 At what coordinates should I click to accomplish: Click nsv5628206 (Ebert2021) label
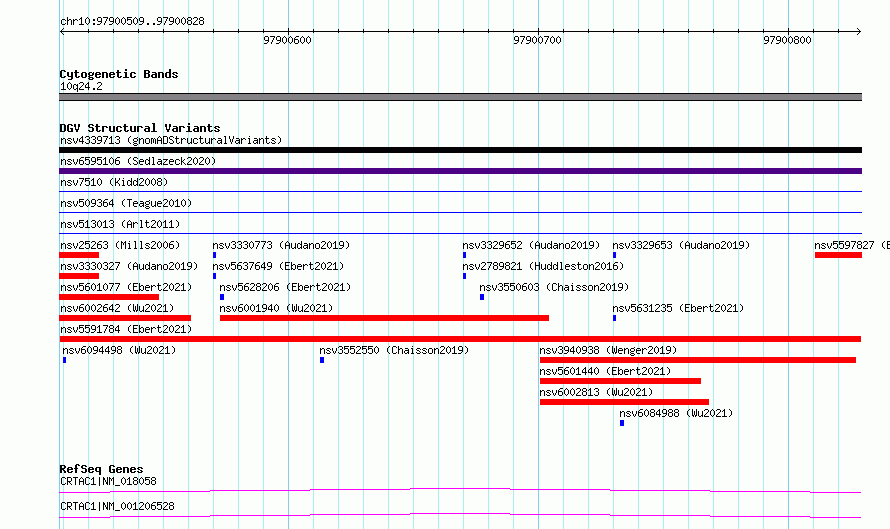pyautogui.click(x=285, y=287)
